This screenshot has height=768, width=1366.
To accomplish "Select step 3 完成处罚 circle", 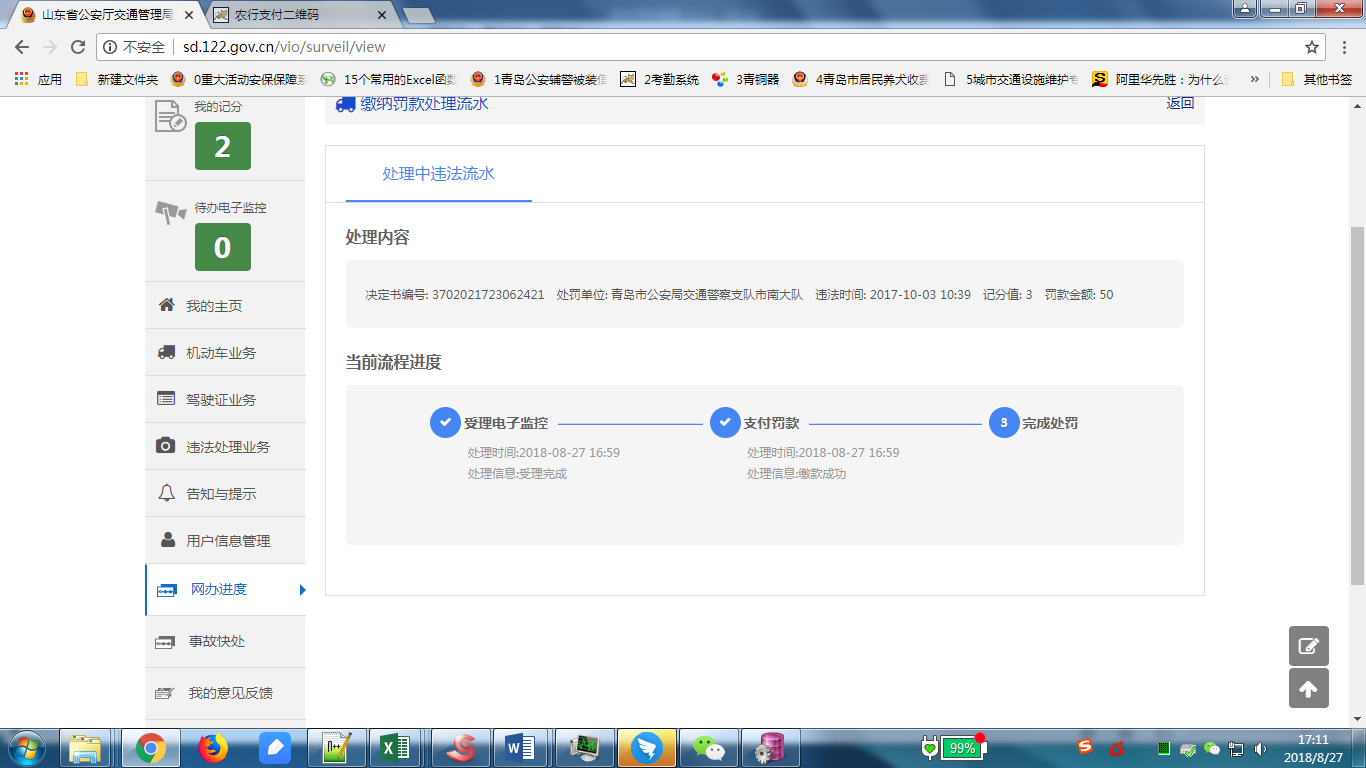I will pos(1005,422).
